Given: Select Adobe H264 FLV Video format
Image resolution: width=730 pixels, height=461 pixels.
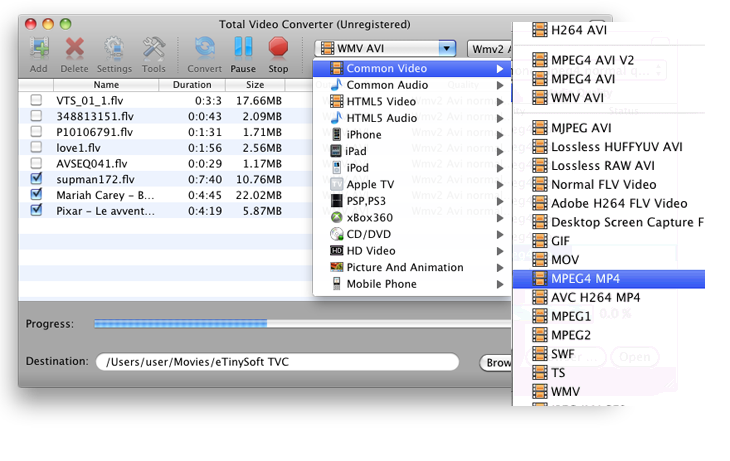Looking at the screenshot, I should coord(610,203).
